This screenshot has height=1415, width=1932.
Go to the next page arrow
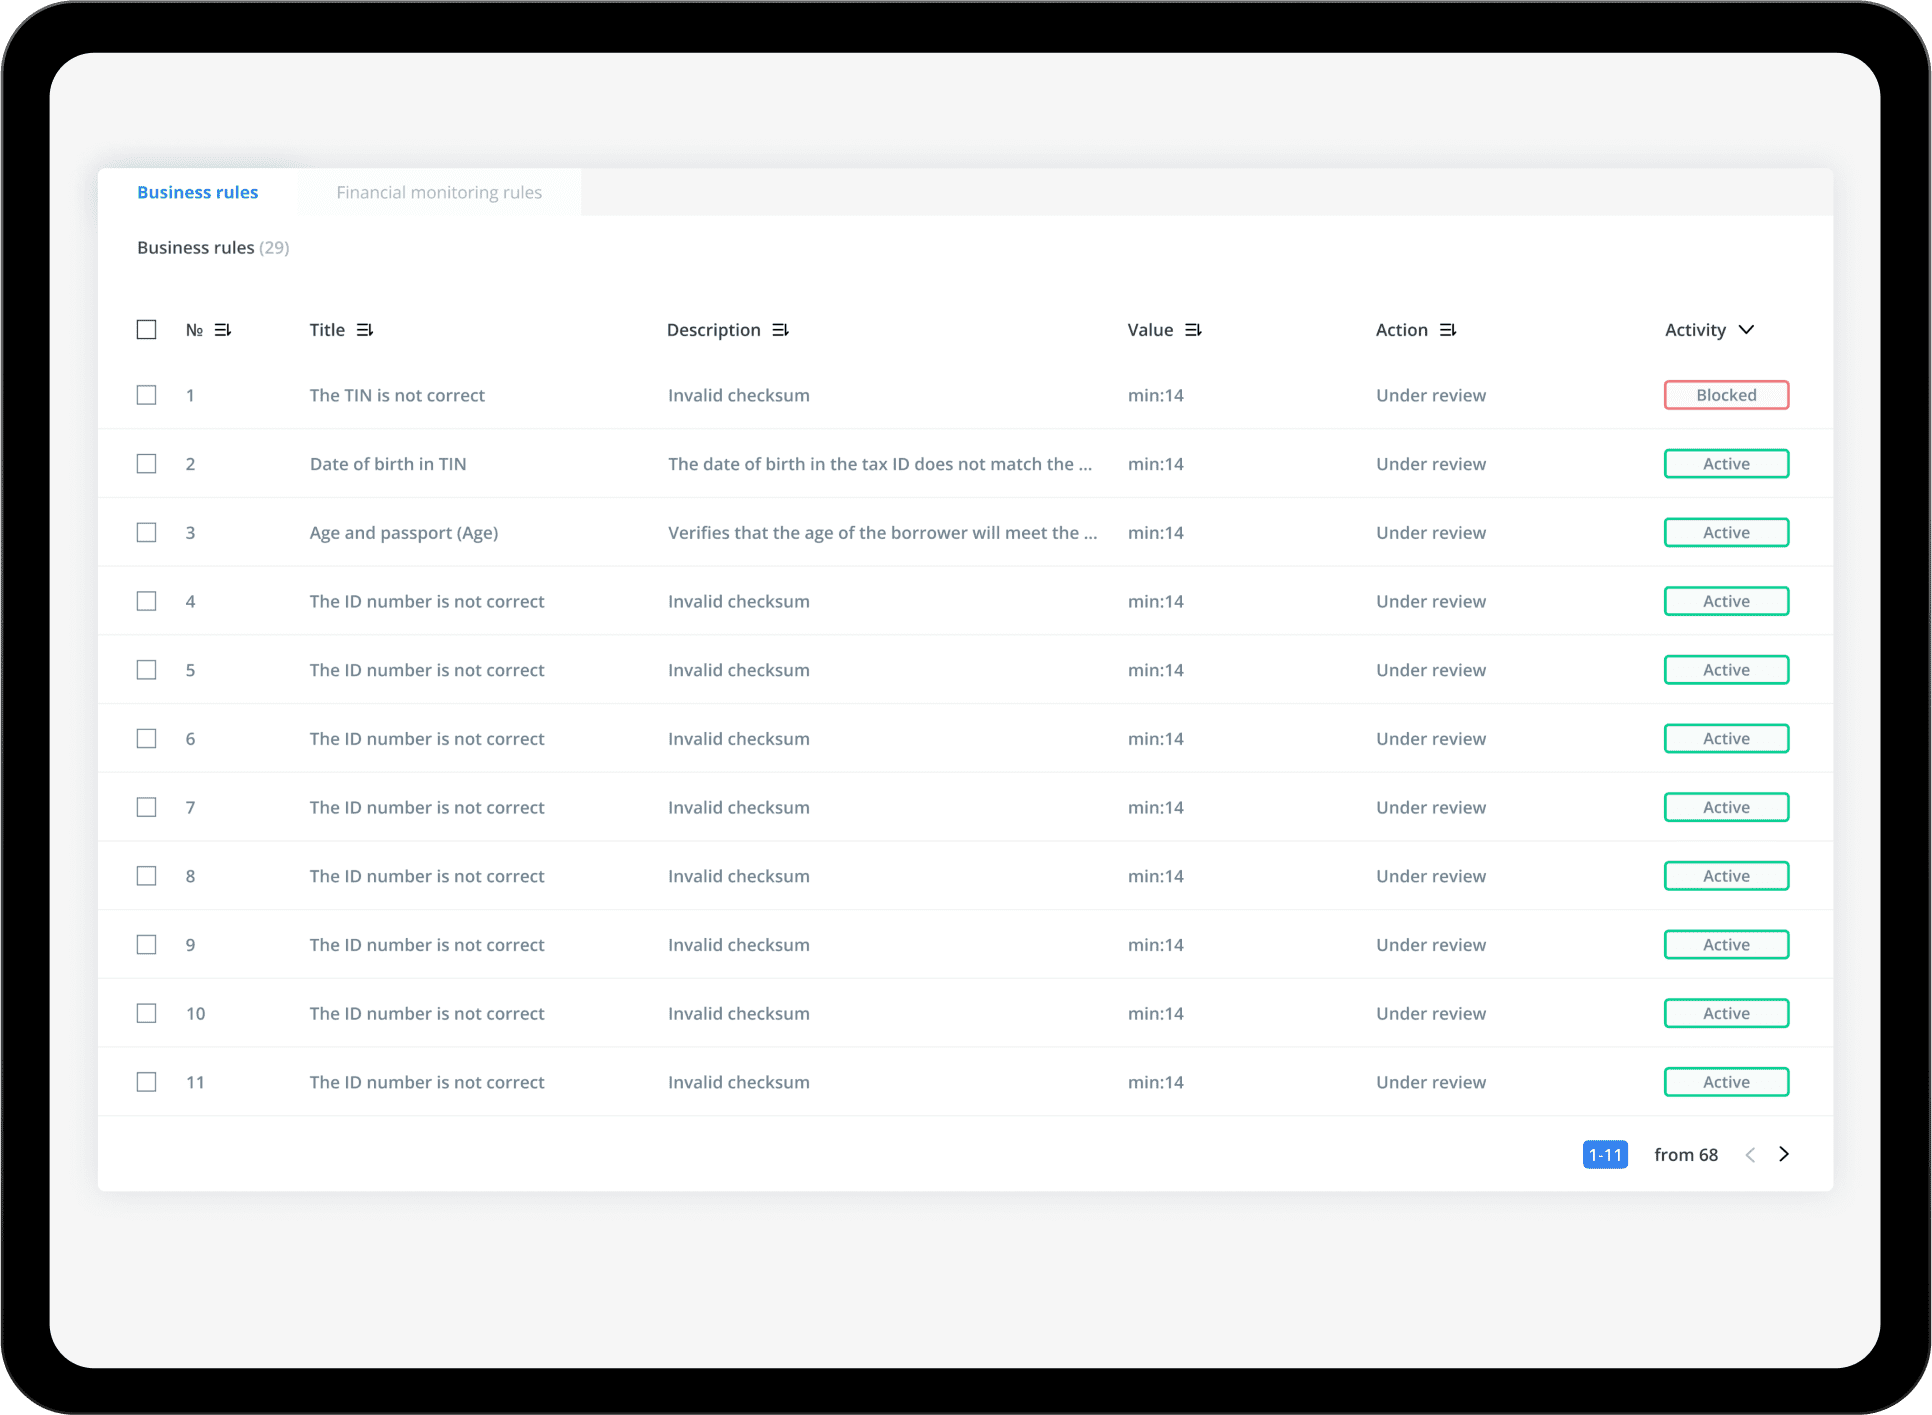(1784, 1154)
